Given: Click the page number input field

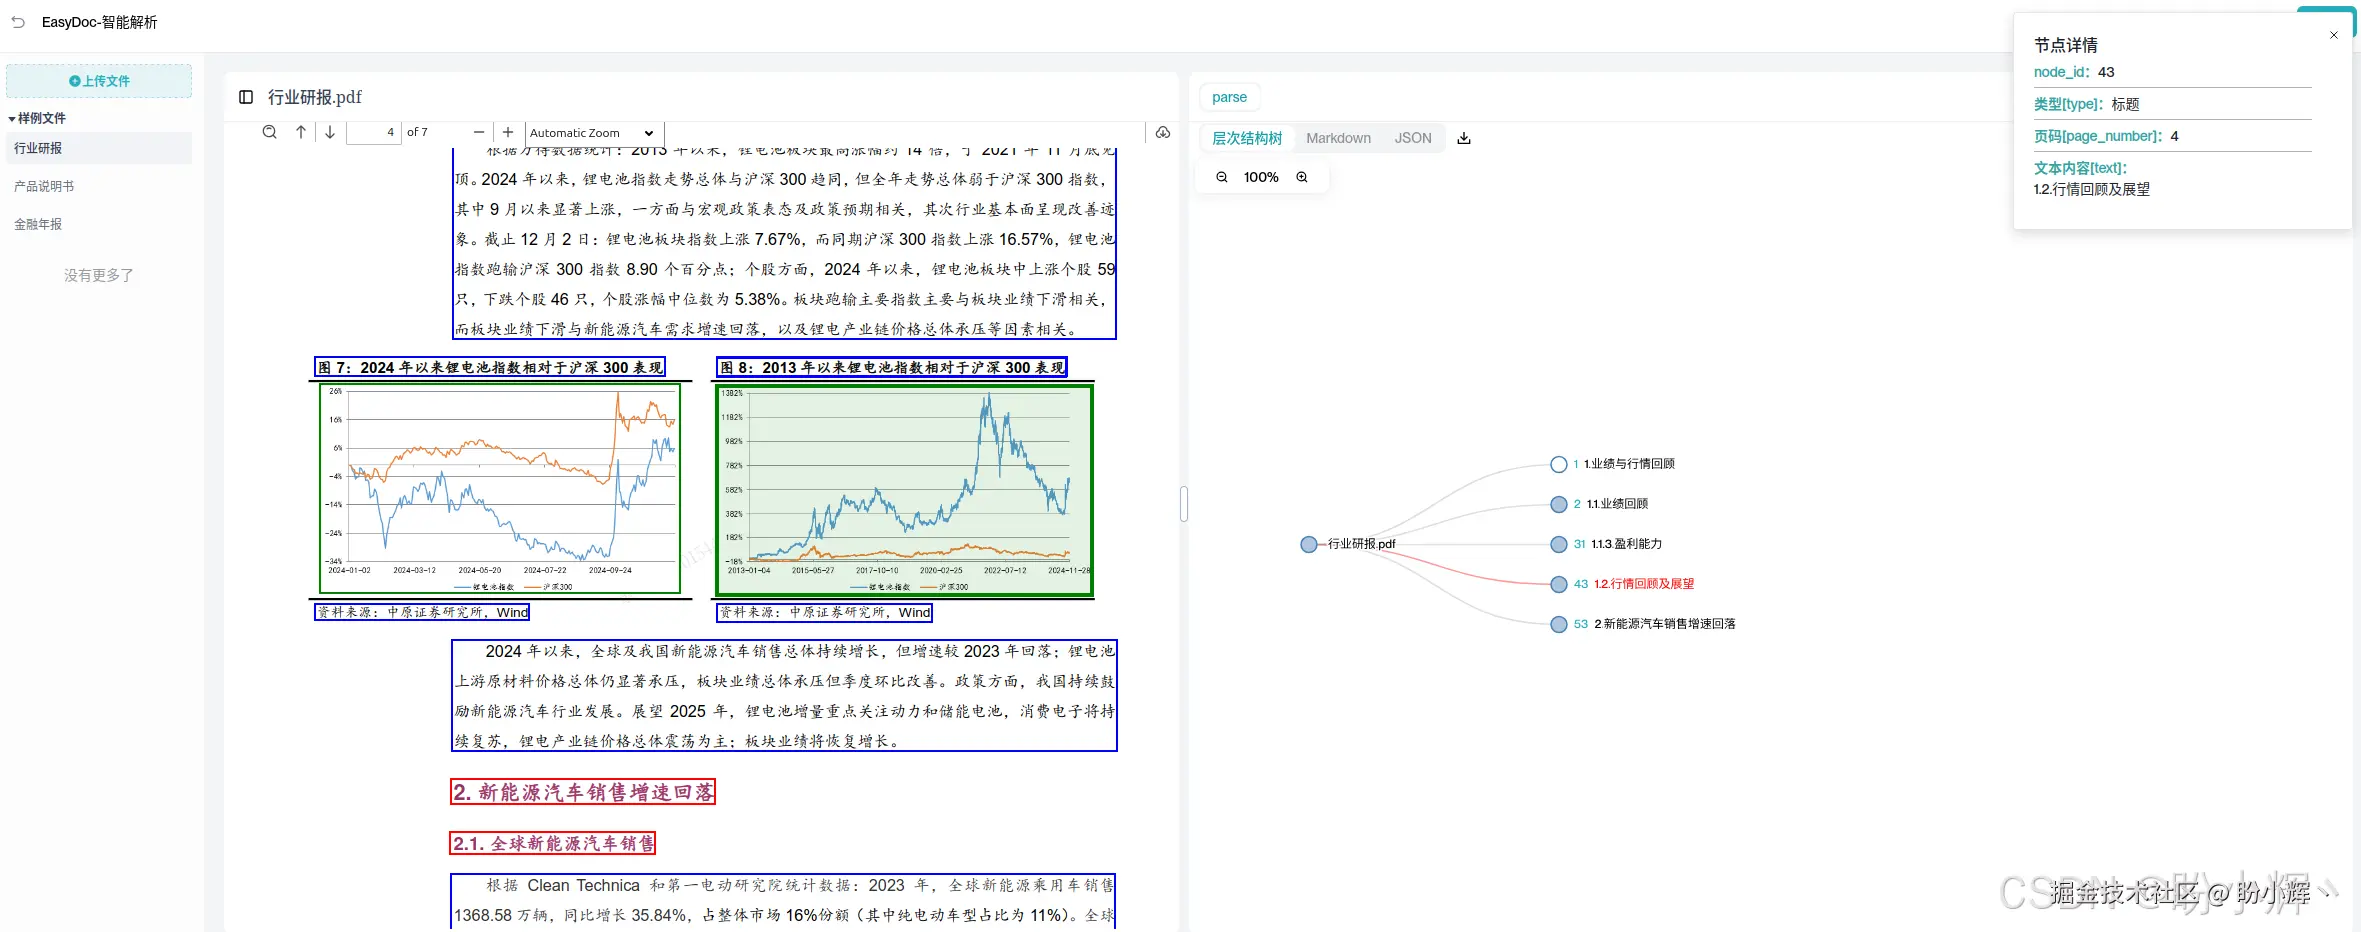Looking at the screenshot, I should [x=373, y=132].
